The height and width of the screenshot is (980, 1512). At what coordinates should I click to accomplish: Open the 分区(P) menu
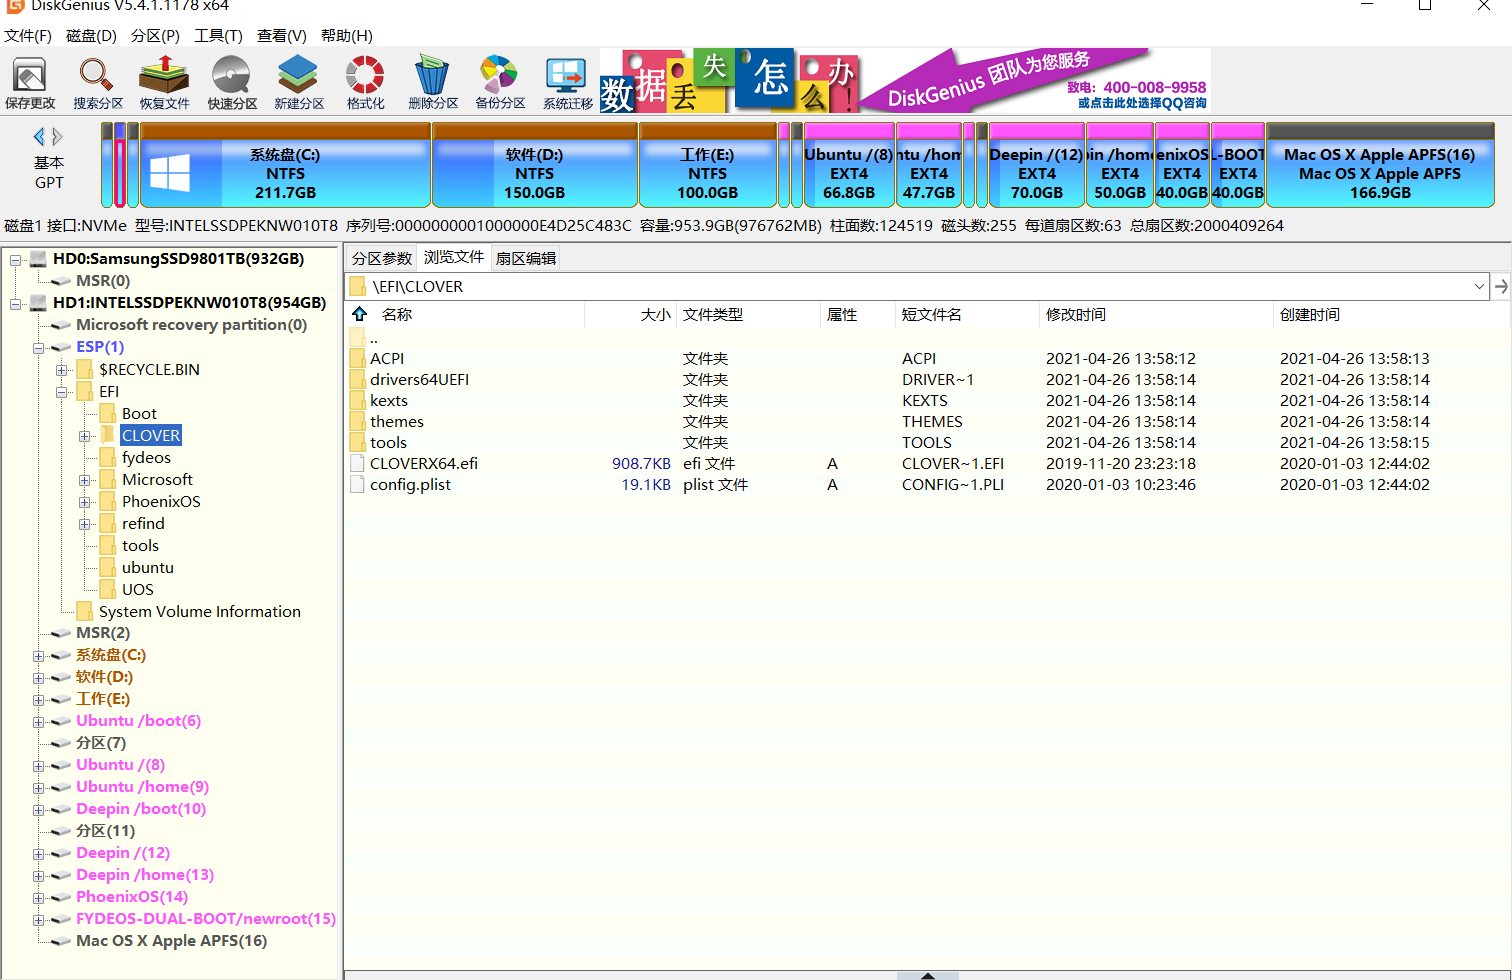tap(155, 36)
